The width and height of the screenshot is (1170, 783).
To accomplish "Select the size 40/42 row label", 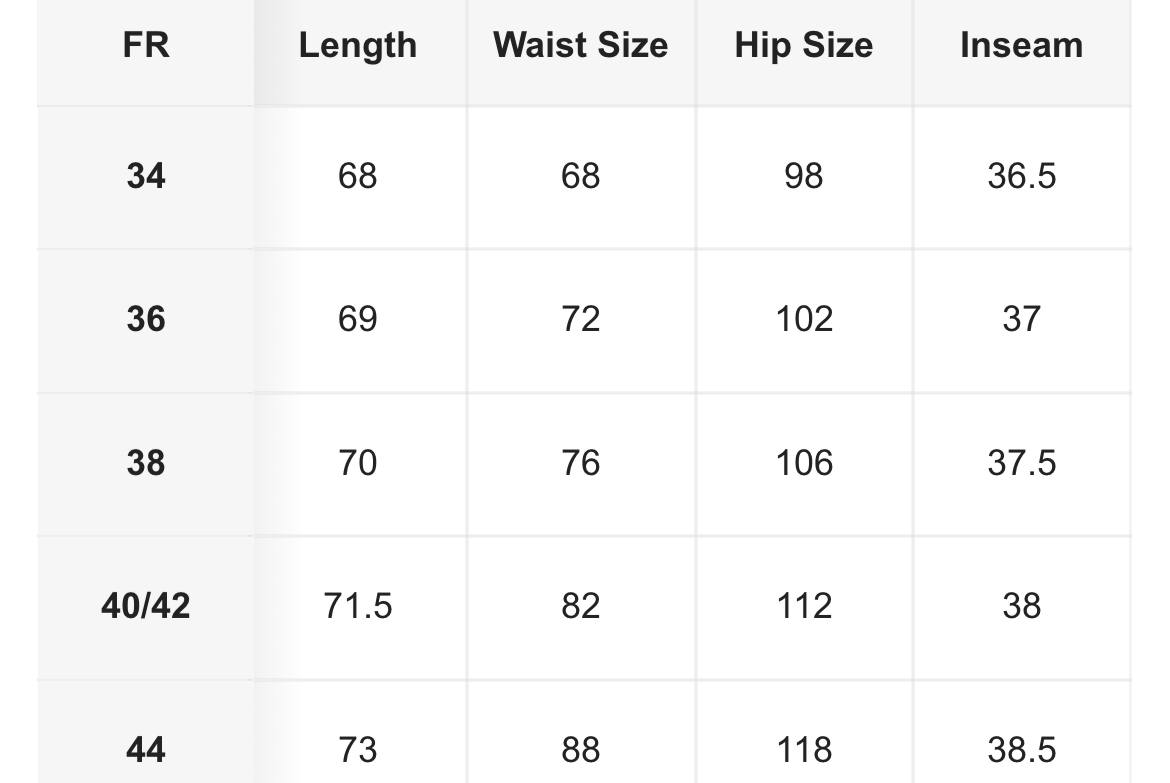I will pyautogui.click(x=146, y=607).
